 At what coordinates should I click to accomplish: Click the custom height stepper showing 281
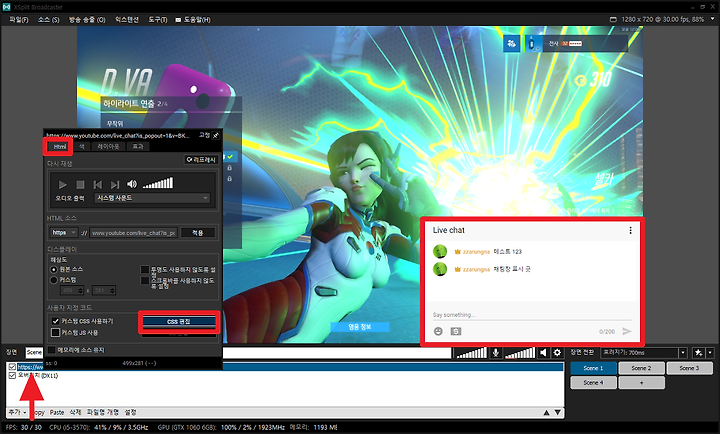tap(104, 290)
